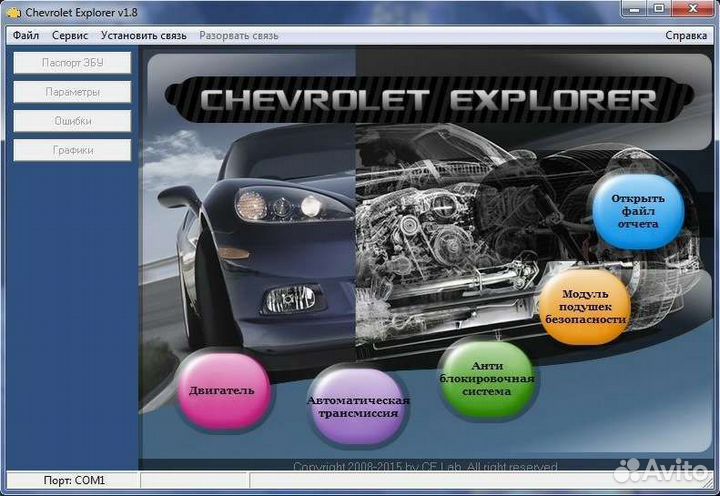The image size is (720, 496).
Task: Click Разорвать связь in menu bar
Action: click(x=239, y=35)
